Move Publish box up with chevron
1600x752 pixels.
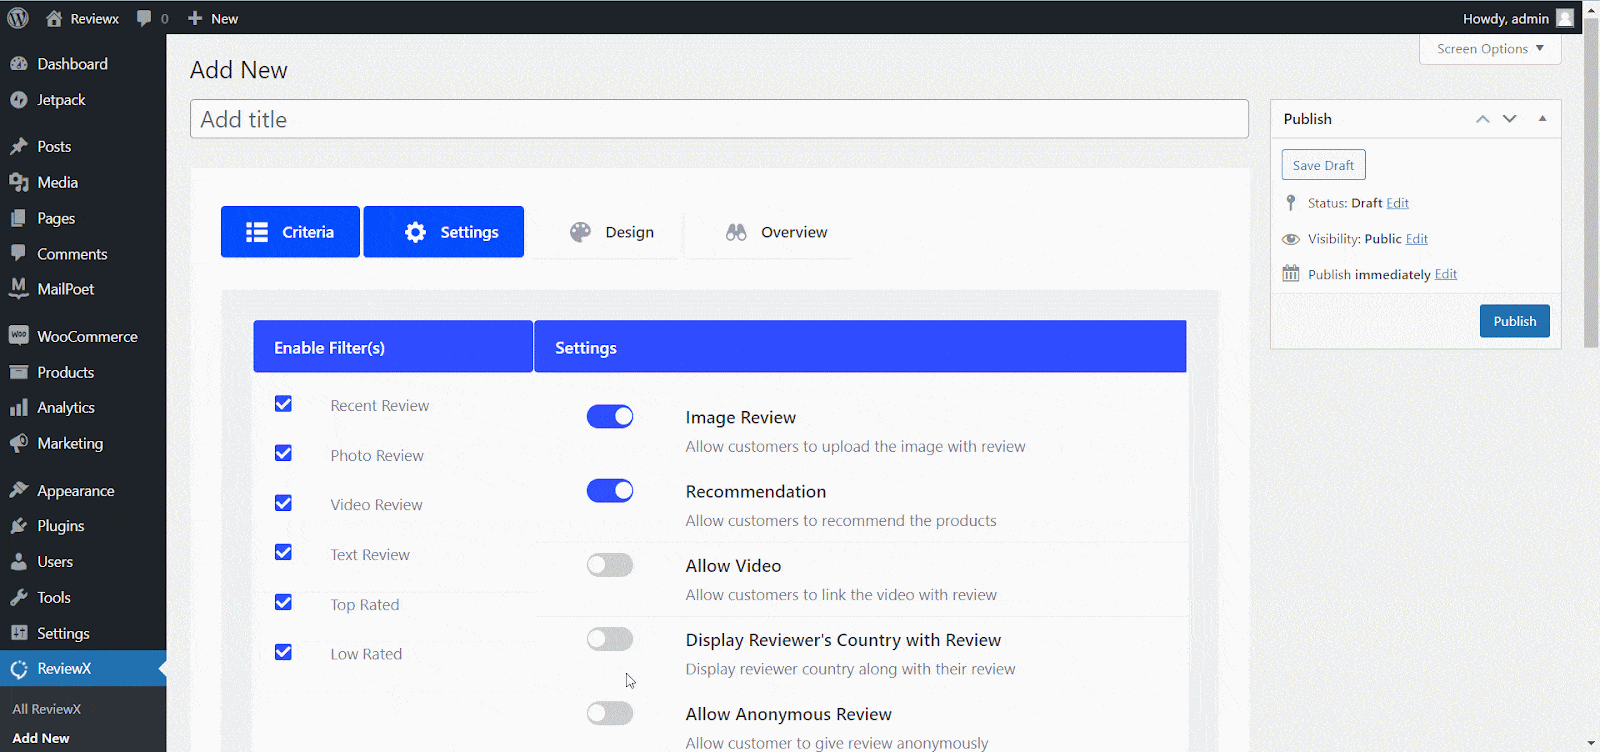[x=1483, y=119]
